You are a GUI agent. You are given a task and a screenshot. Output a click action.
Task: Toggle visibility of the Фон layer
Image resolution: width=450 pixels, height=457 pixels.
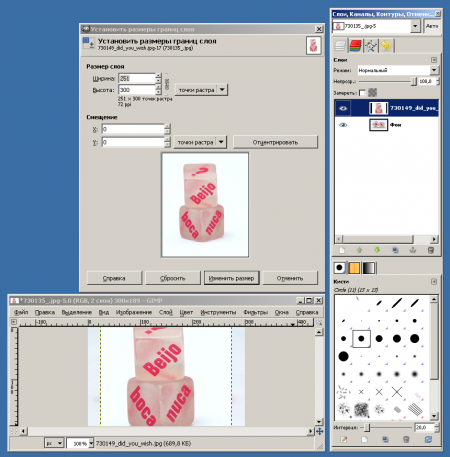[343, 125]
